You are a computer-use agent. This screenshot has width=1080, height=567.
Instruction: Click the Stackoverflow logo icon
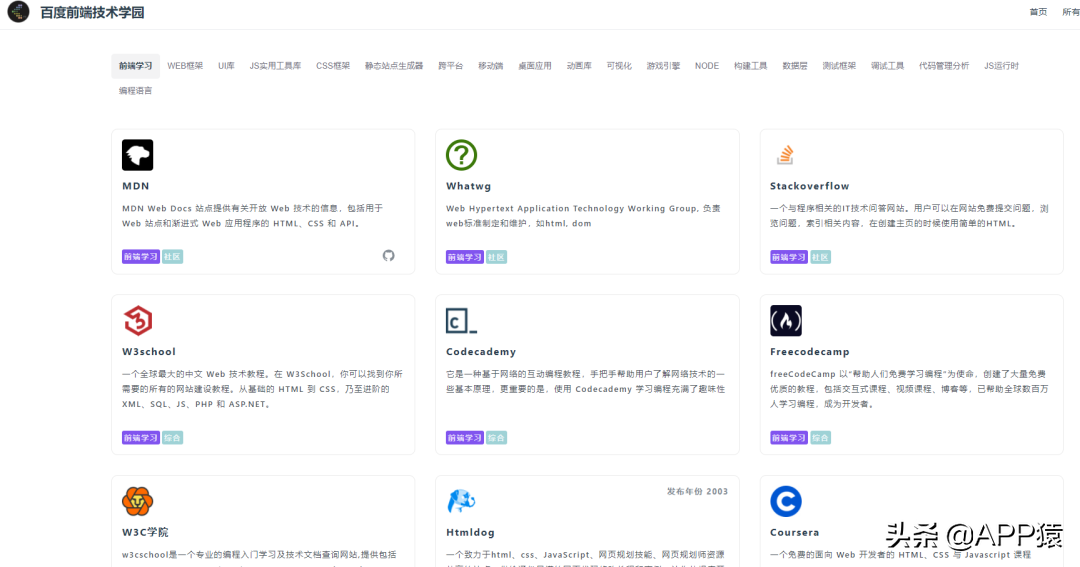pyautogui.click(x=785, y=155)
